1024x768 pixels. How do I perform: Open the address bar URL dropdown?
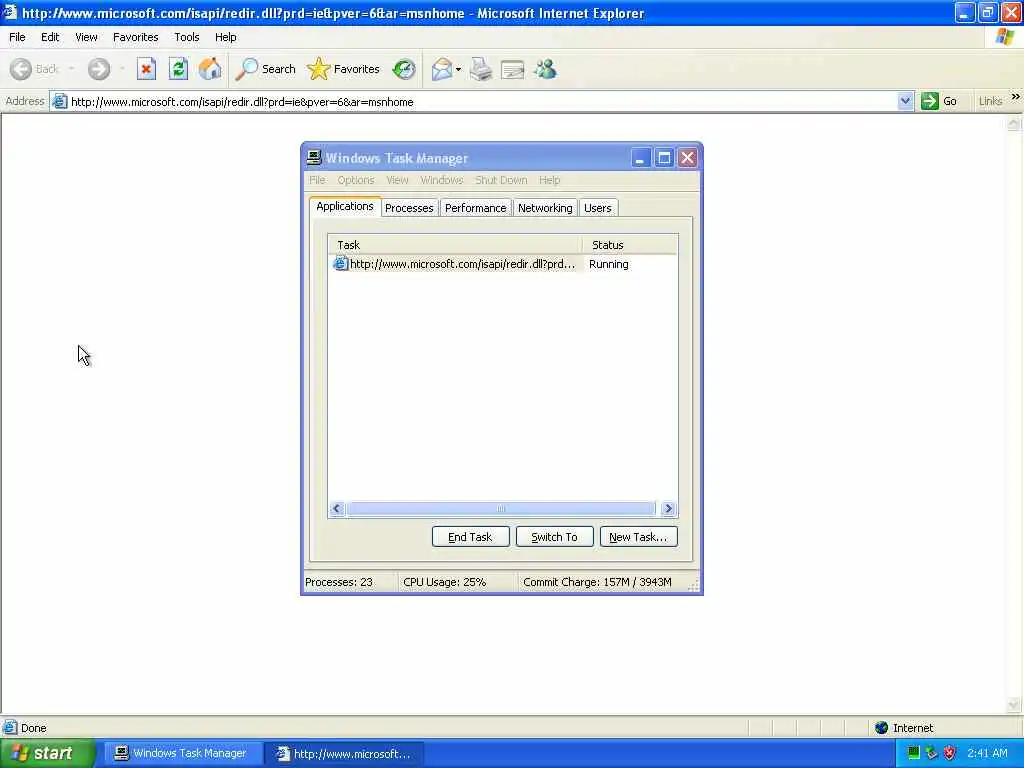click(x=905, y=101)
